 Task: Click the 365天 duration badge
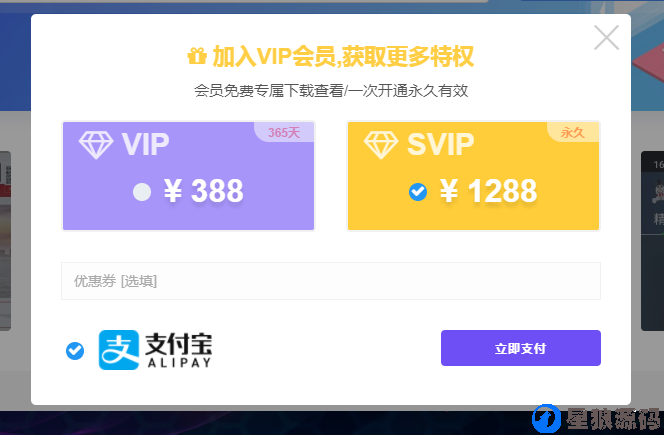284,133
